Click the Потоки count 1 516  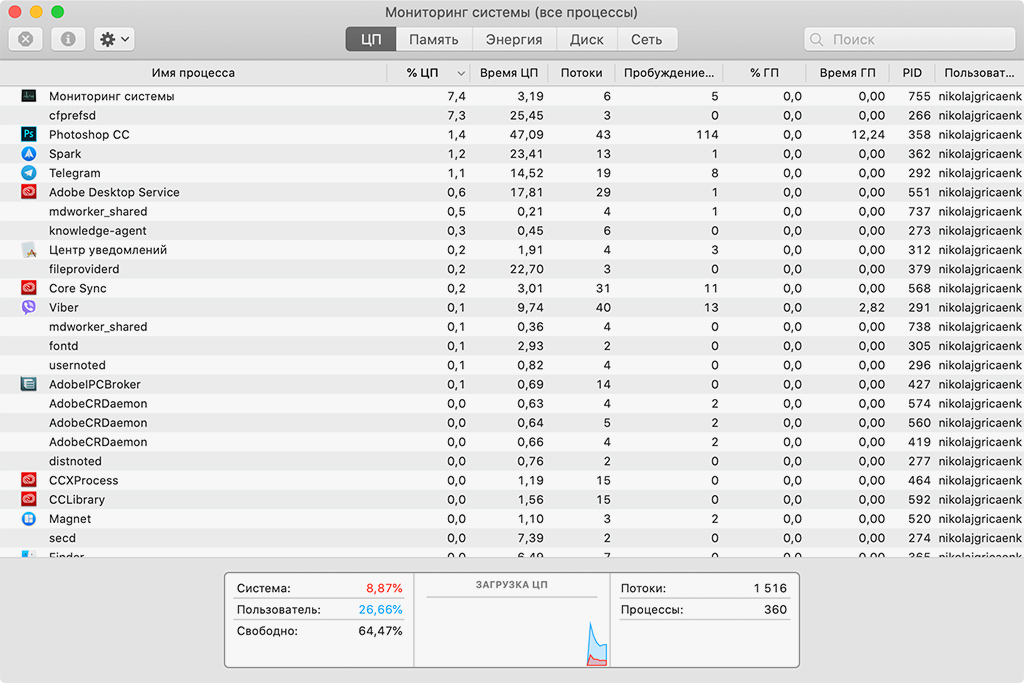click(x=770, y=588)
